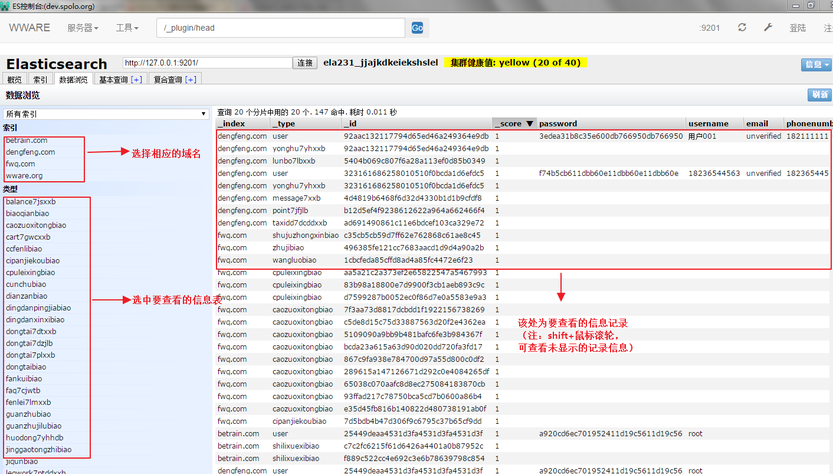Select type biaoqianbiao
This screenshot has width=833, height=474.
pos(27,213)
